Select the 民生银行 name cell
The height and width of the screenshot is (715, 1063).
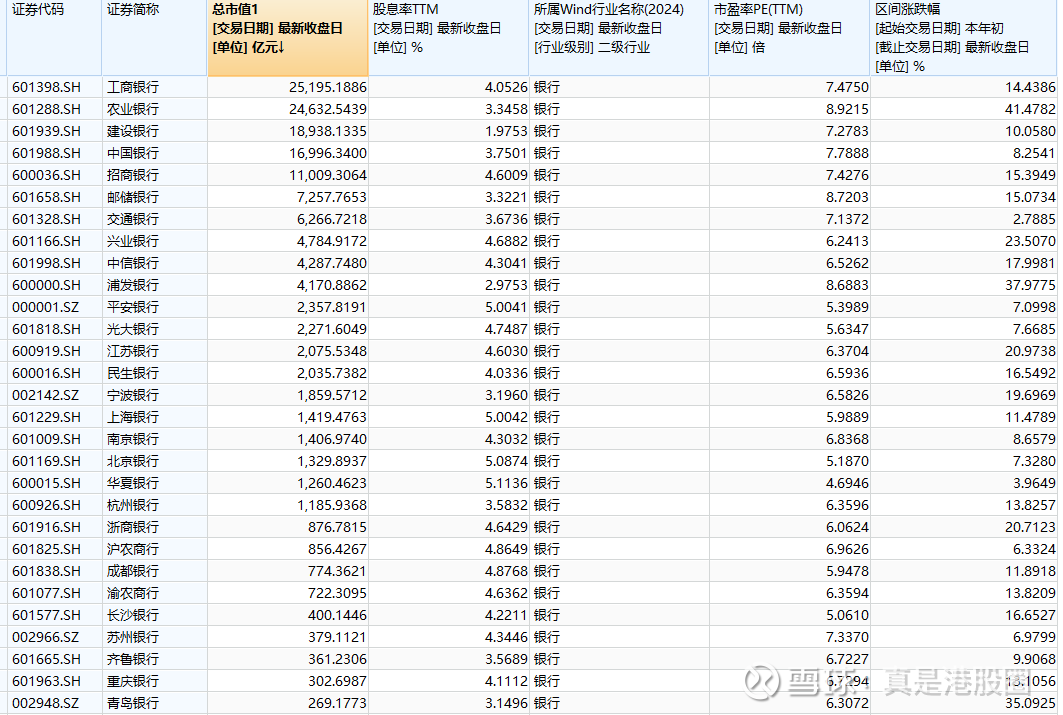[133, 373]
